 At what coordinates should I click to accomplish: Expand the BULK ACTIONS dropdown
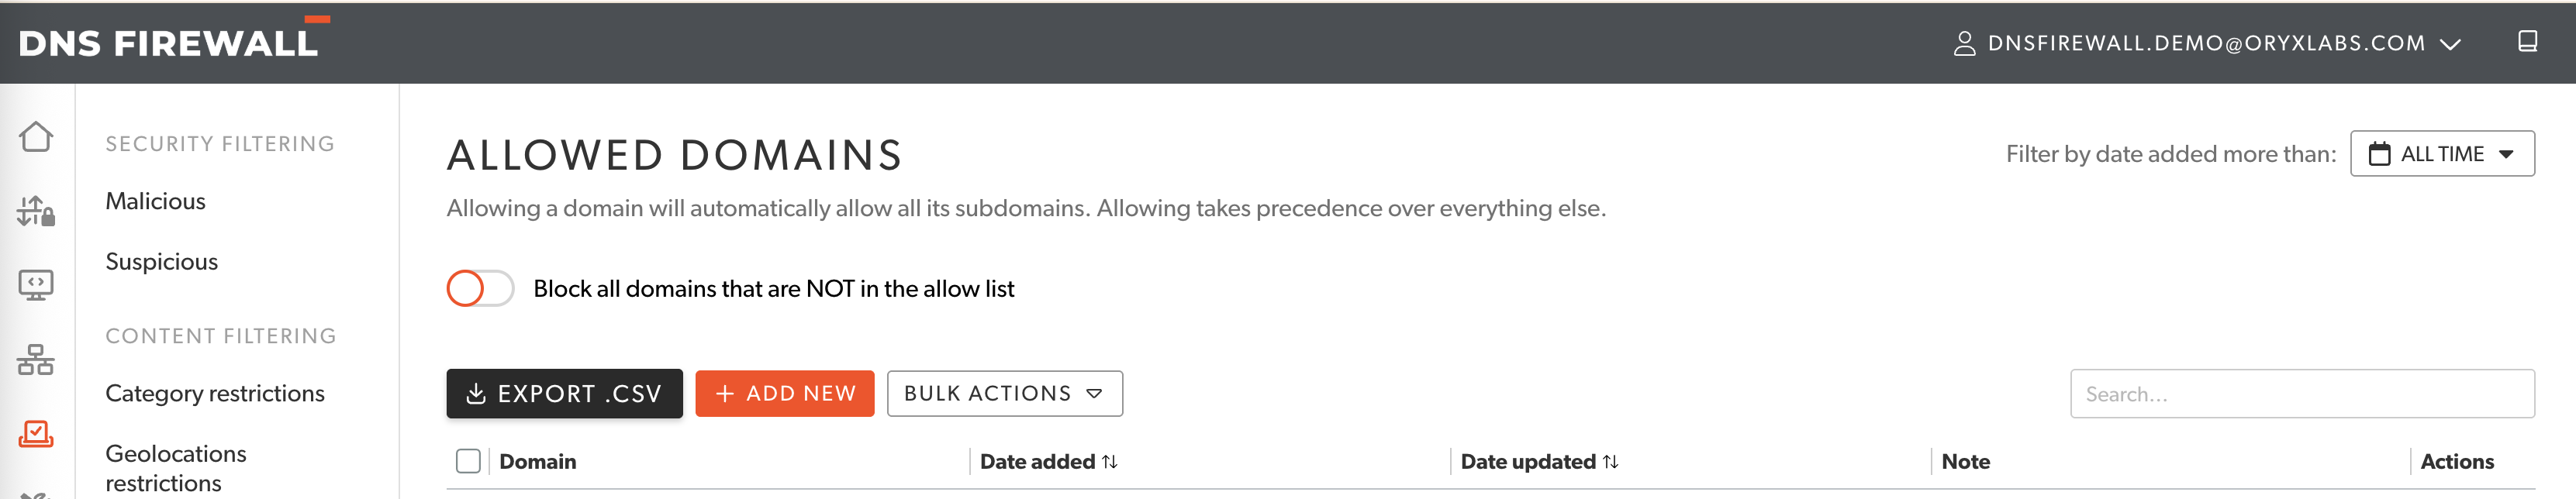(1004, 393)
